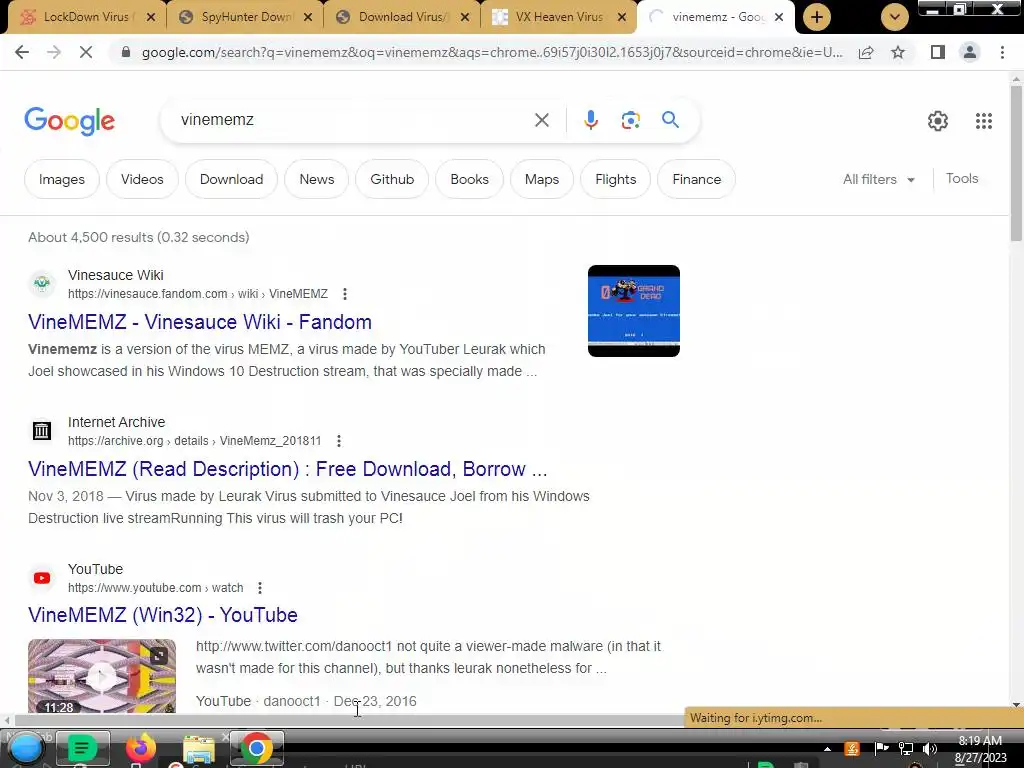
Task: Share this page icon
Action: (866, 52)
